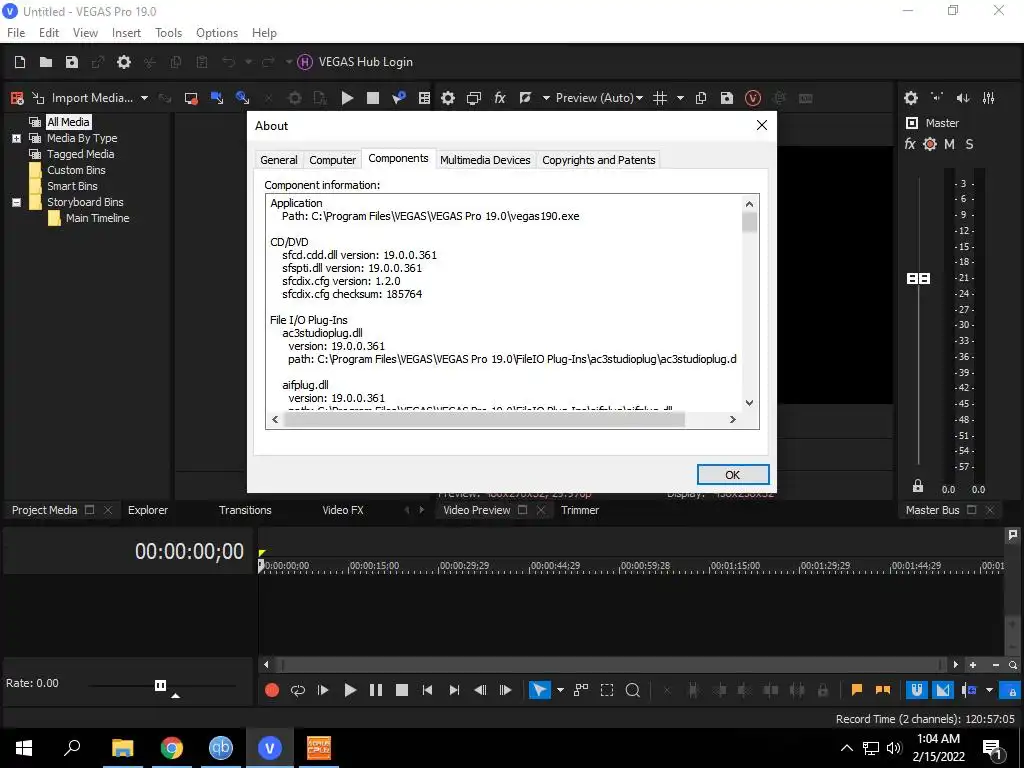Click the Open project folder icon

(x=46, y=62)
